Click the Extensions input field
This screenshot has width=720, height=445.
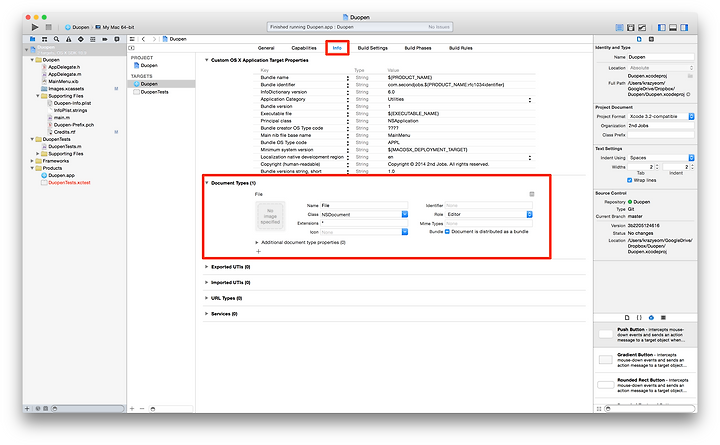364,223
